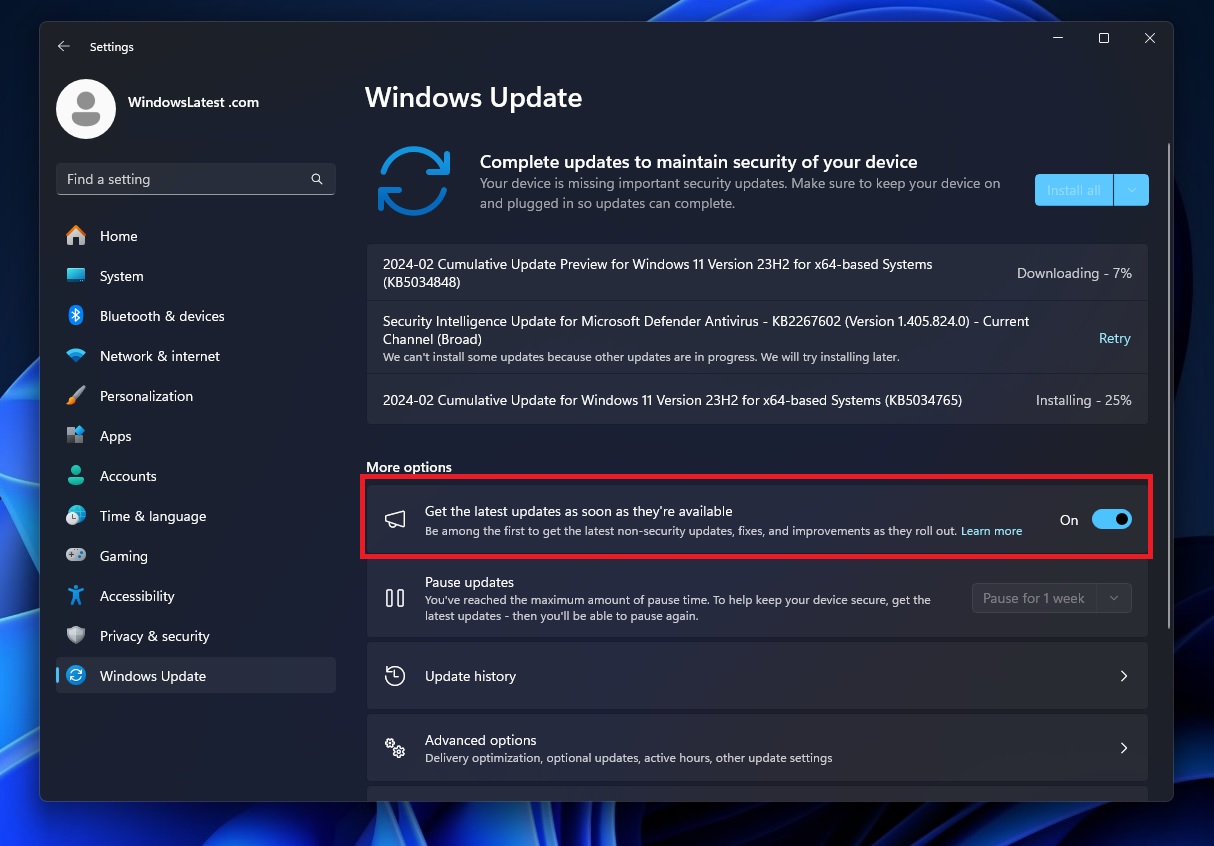Click the Advanced options gears icon
This screenshot has height=846, width=1214.
(395, 748)
